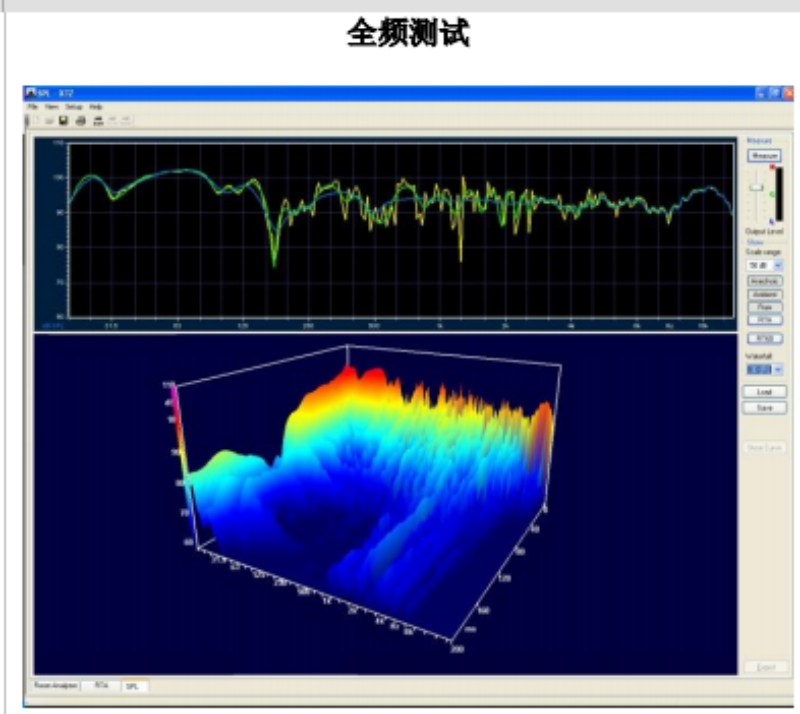
Task: Switch to the Room Analysis tab
Action: (55, 686)
